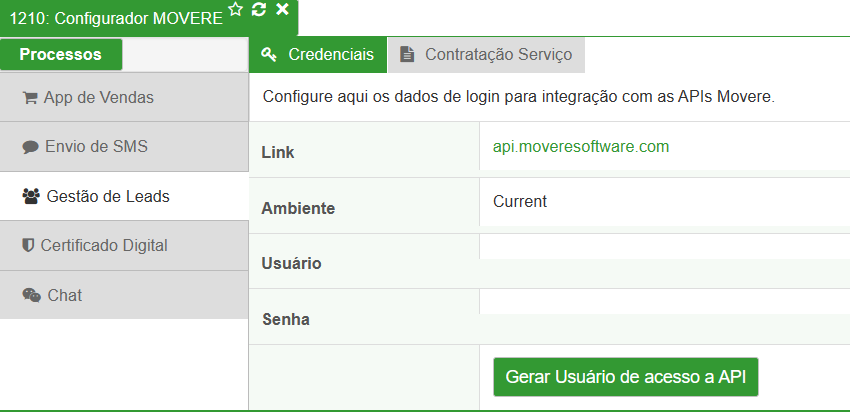This screenshot has width=850, height=416.
Task: Click the favorite star icon in title tab
Action: coord(235,9)
